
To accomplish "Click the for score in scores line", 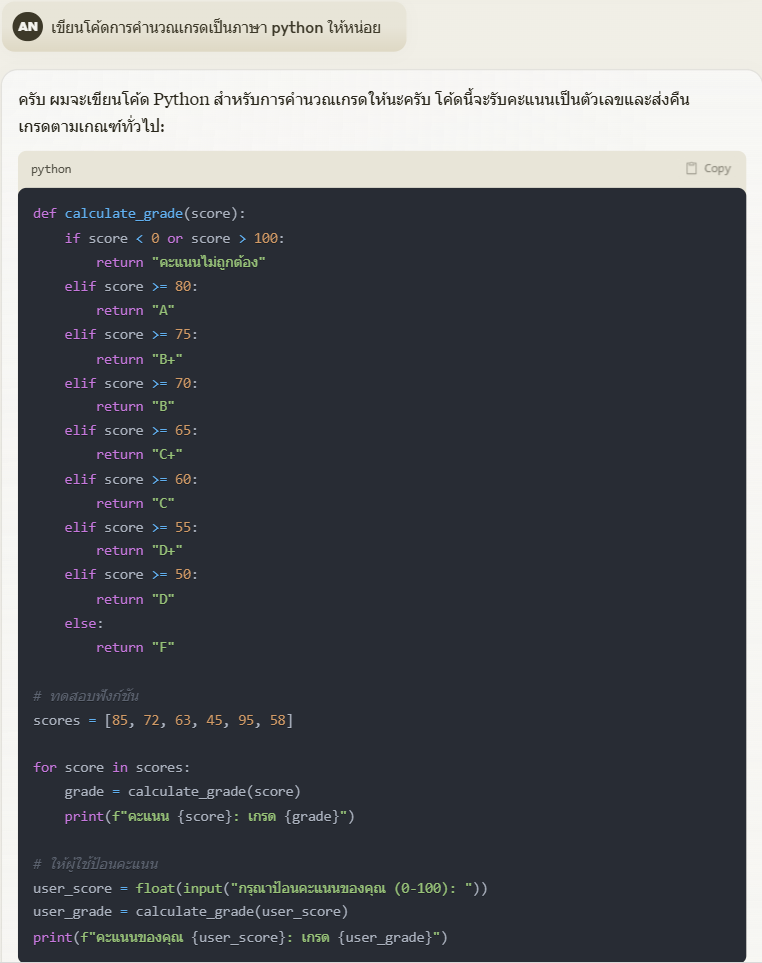I will tap(111, 767).
